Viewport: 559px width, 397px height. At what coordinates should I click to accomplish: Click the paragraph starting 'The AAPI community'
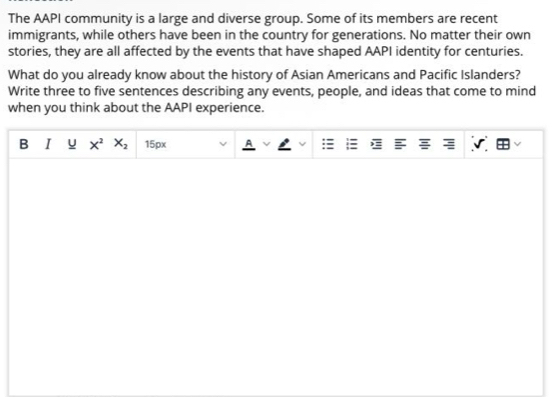pyautogui.click(x=269, y=35)
